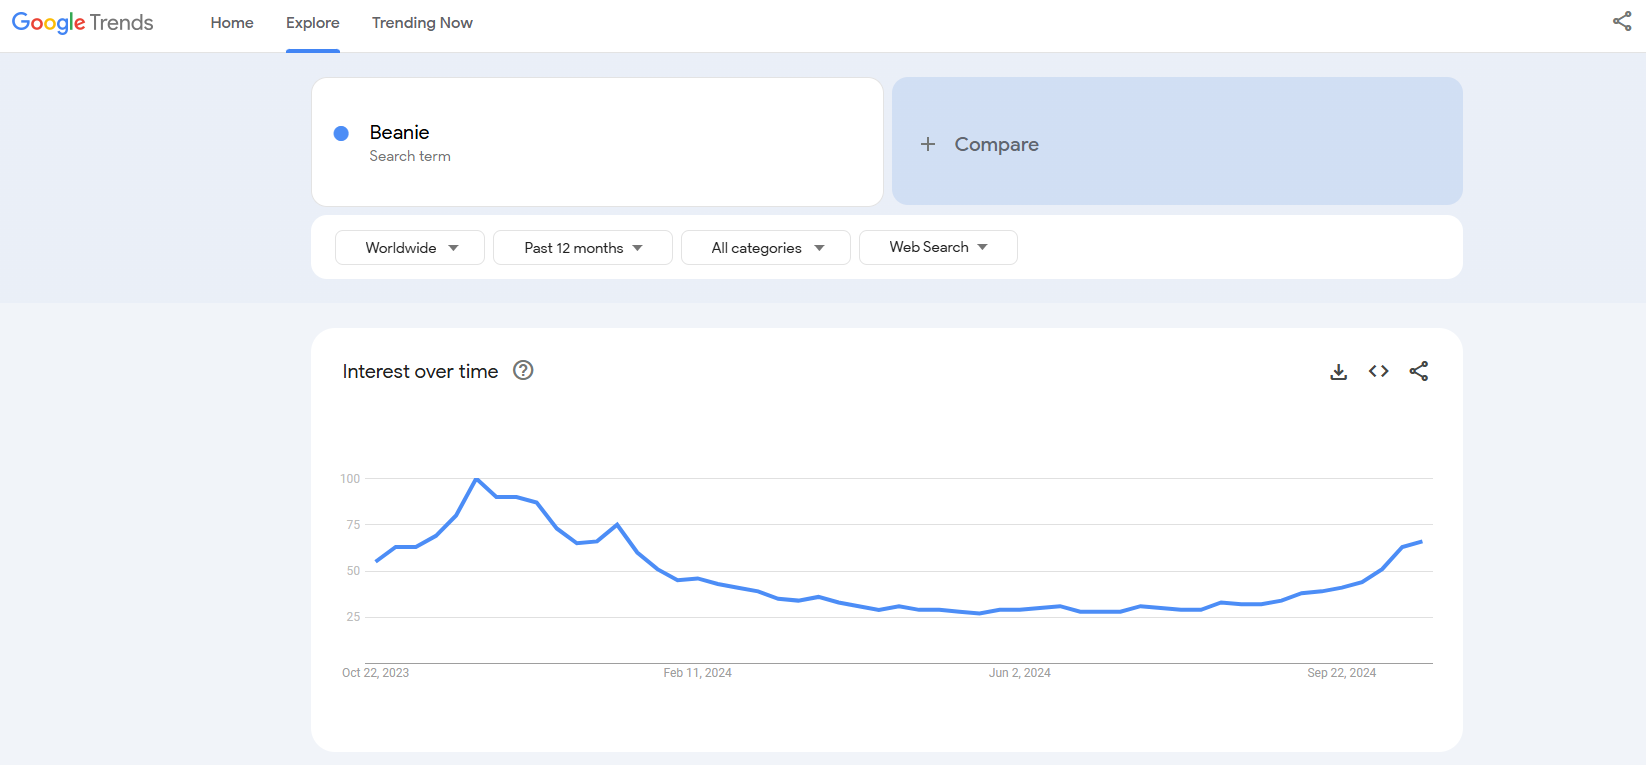Open help icon next to Interest over time

pyautogui.click(x=523, y=370)
